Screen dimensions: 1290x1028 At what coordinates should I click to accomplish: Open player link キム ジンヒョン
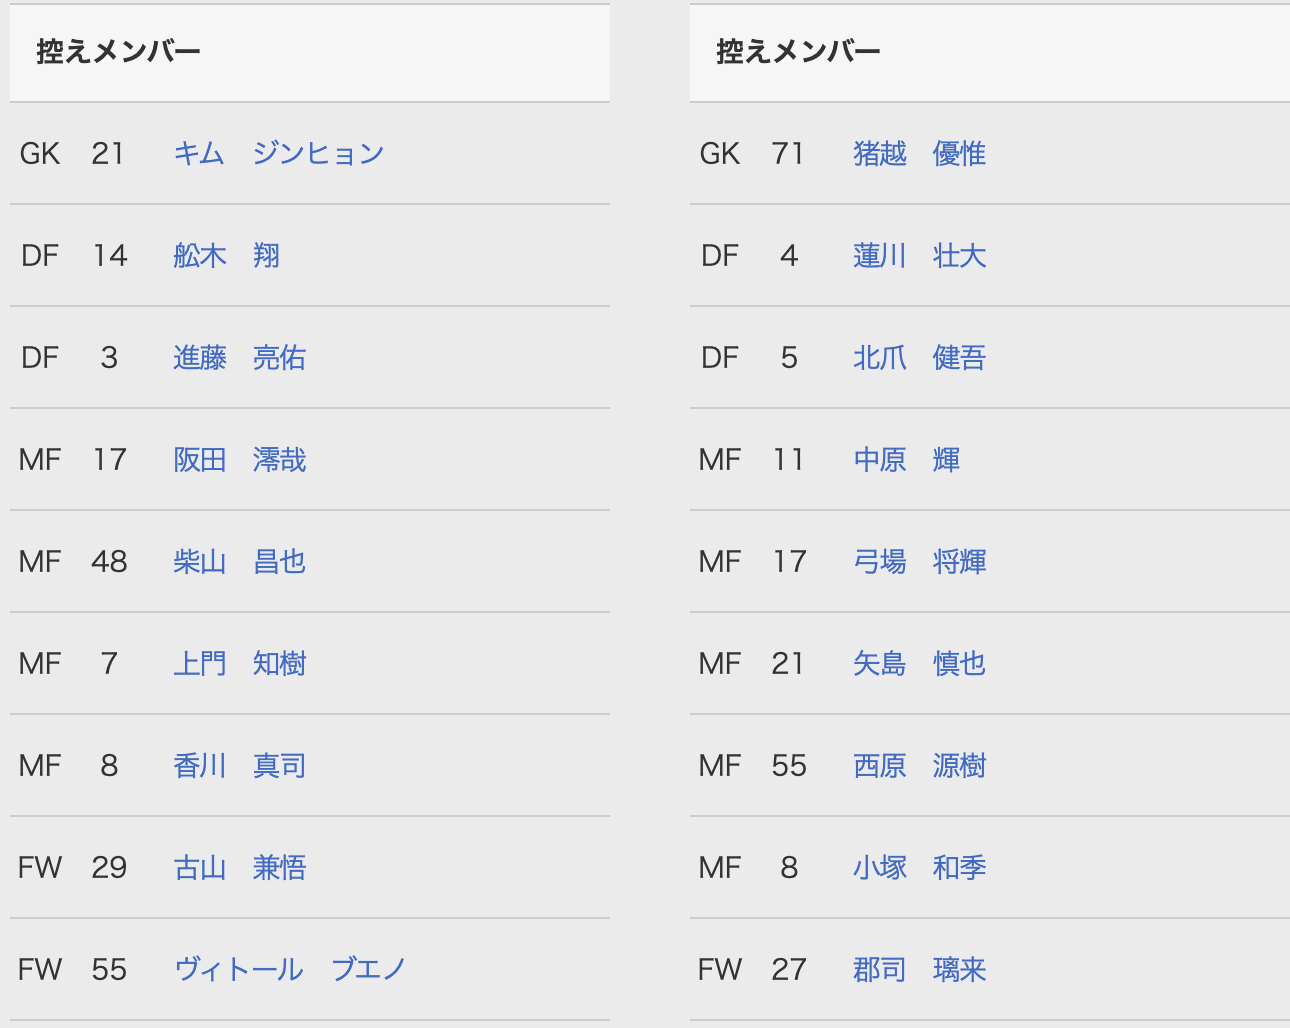279,153
